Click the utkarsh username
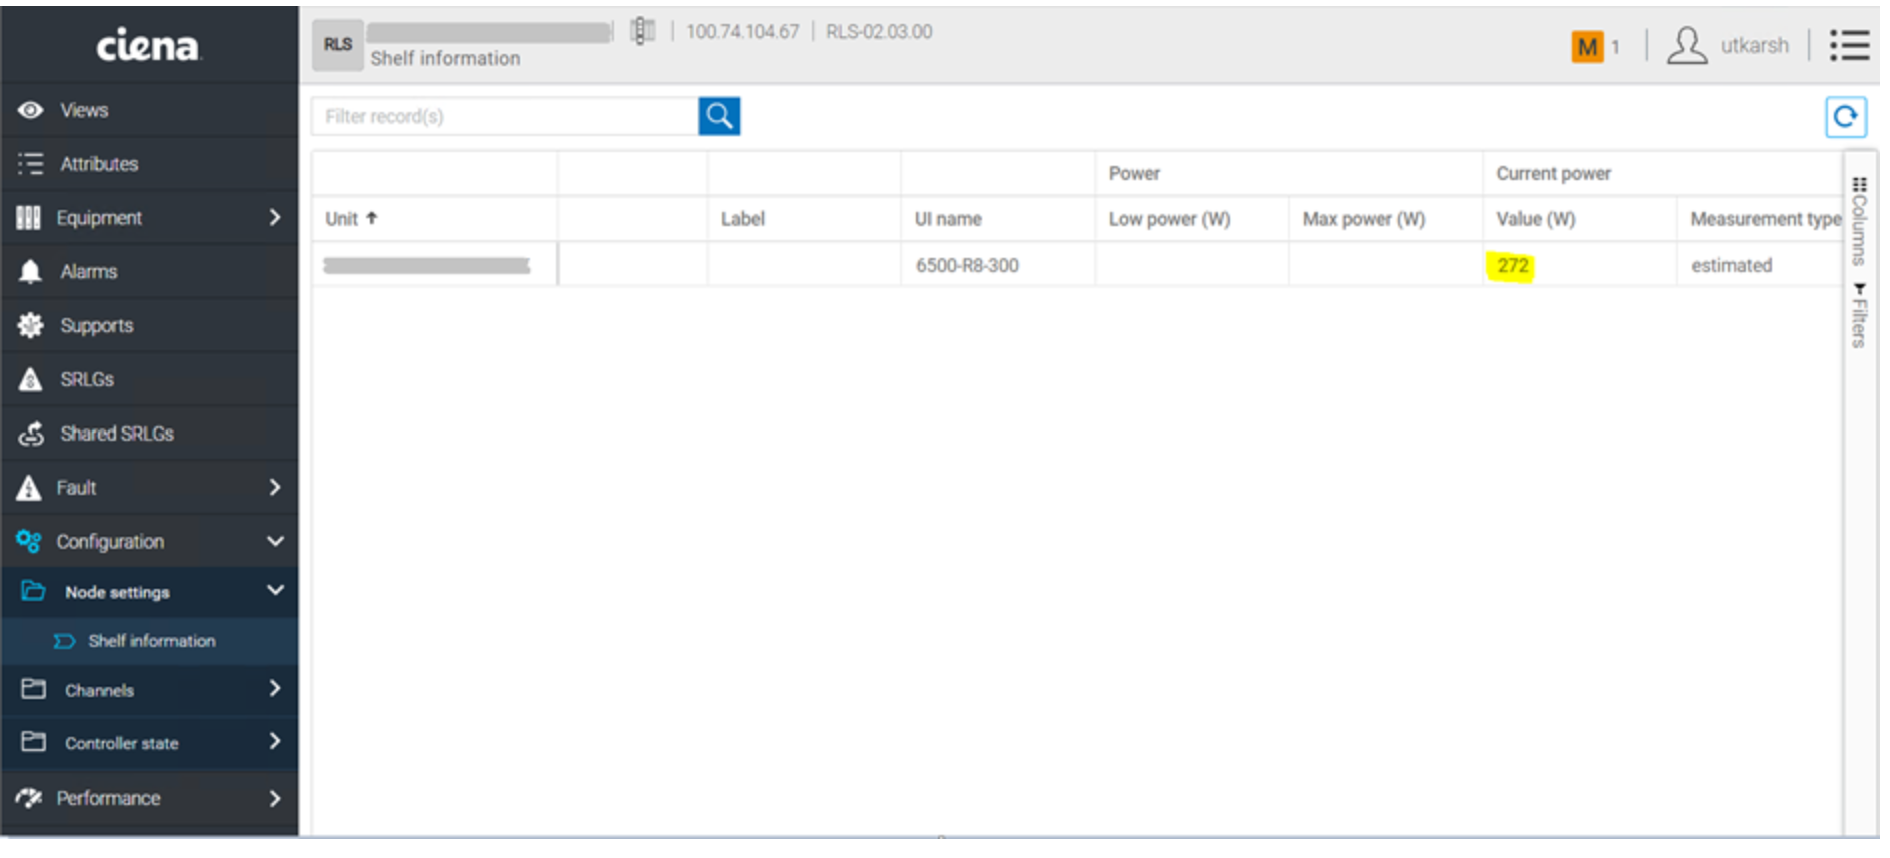Screen dimensions: 1890x858 click(1754, 45)
